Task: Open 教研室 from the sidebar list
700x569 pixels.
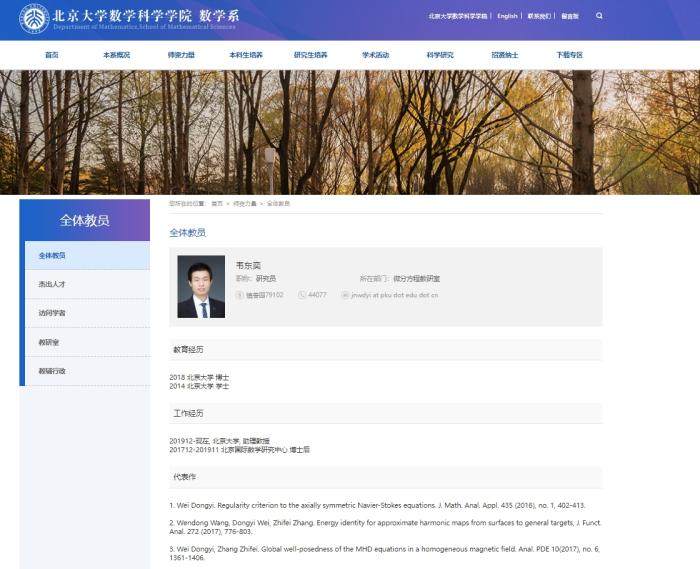Action: point(49,342)
